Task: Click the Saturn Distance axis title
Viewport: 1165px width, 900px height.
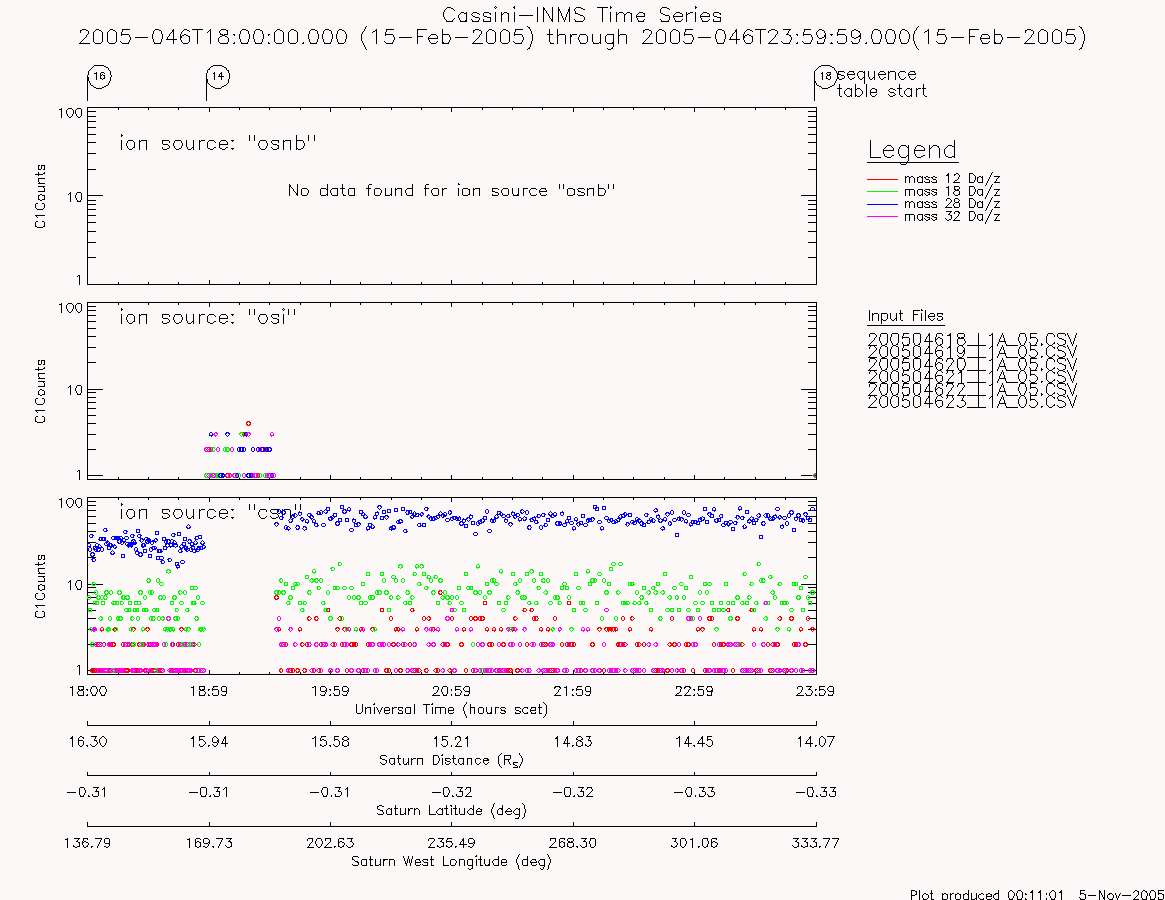Action: tap(452, 760)
